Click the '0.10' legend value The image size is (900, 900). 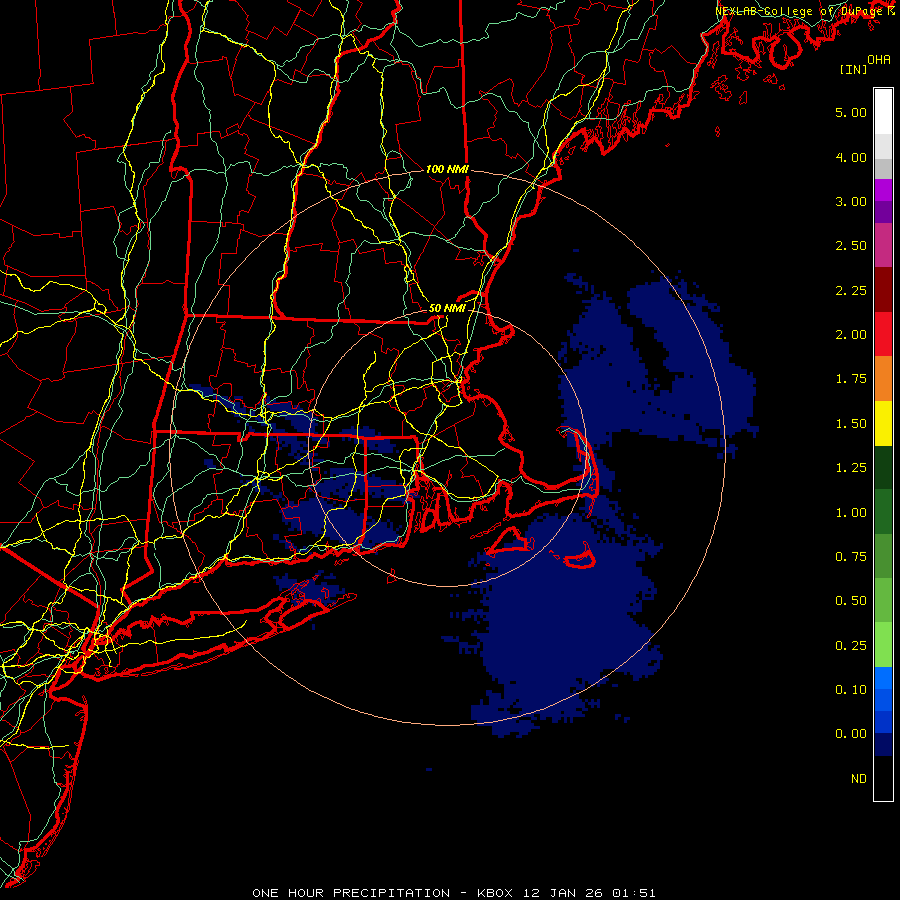pos(851,690)
